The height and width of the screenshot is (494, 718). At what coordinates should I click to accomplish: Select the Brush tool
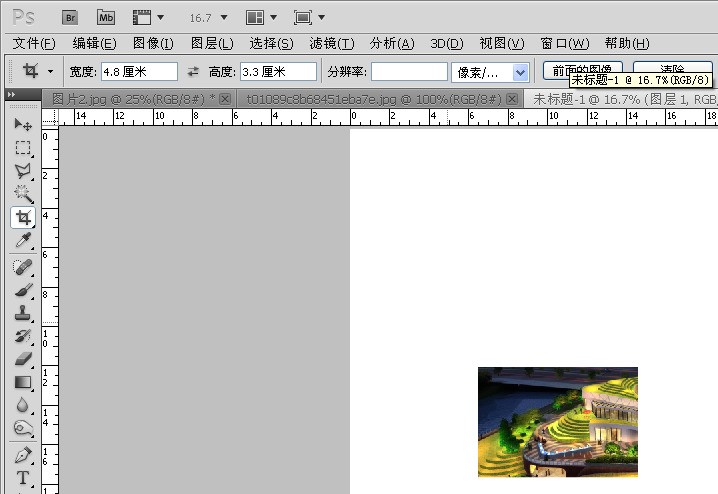(x=23, y=290)
